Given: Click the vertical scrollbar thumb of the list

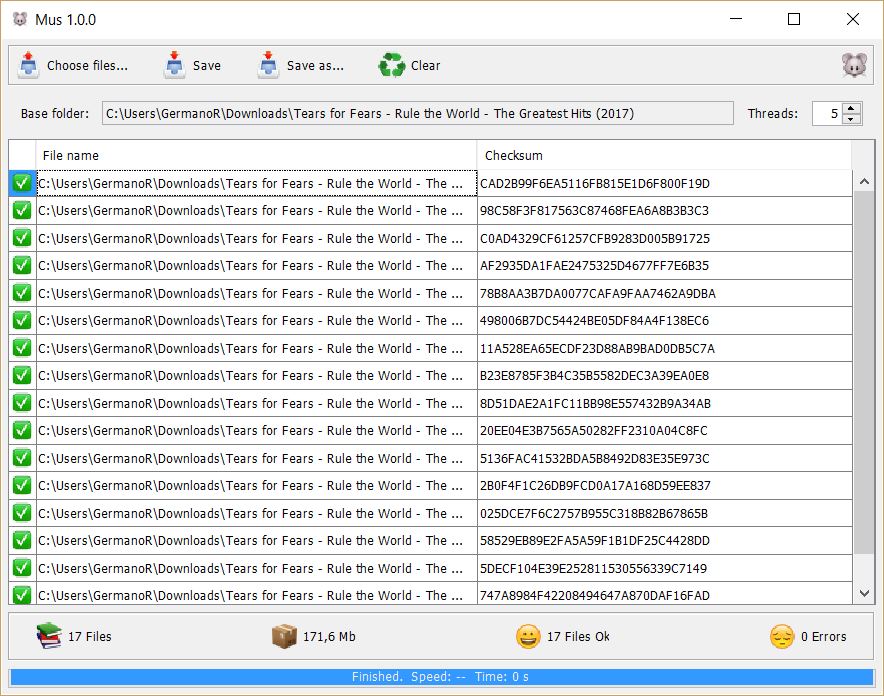Looking at the screenshot, I should click(x=864, y=373).
